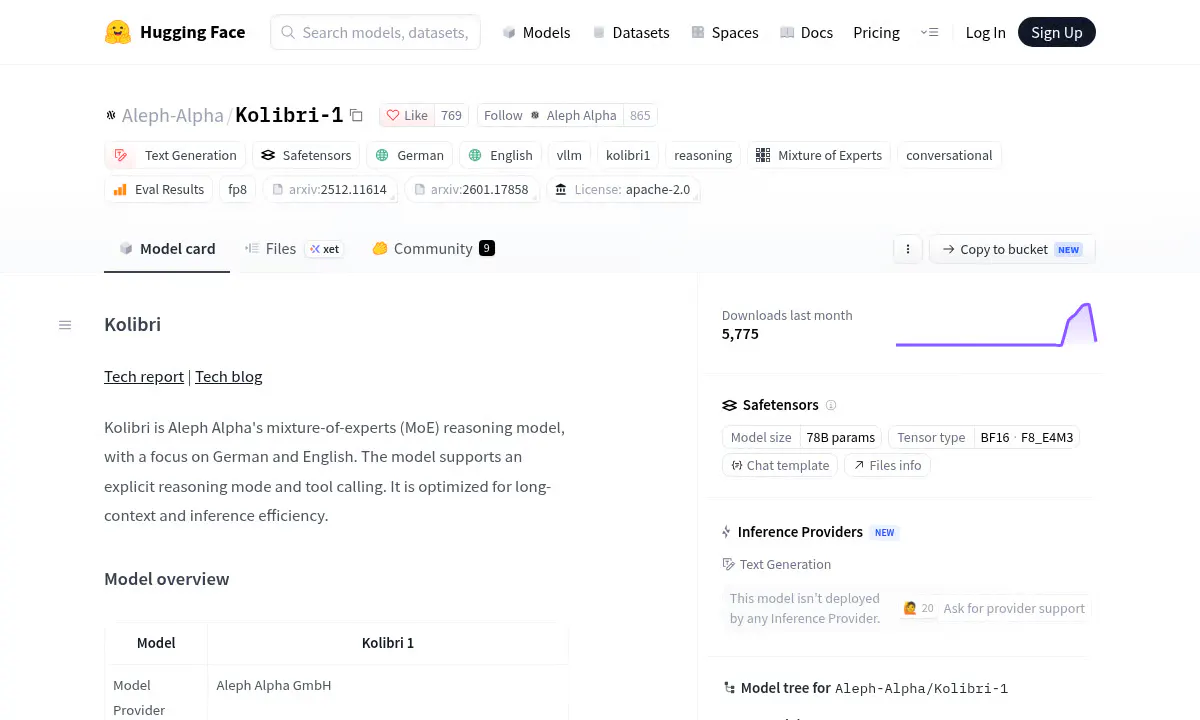Select the Text Generation task tag
The height and width of the screenshot is (720, 1200).
point(175,155)
